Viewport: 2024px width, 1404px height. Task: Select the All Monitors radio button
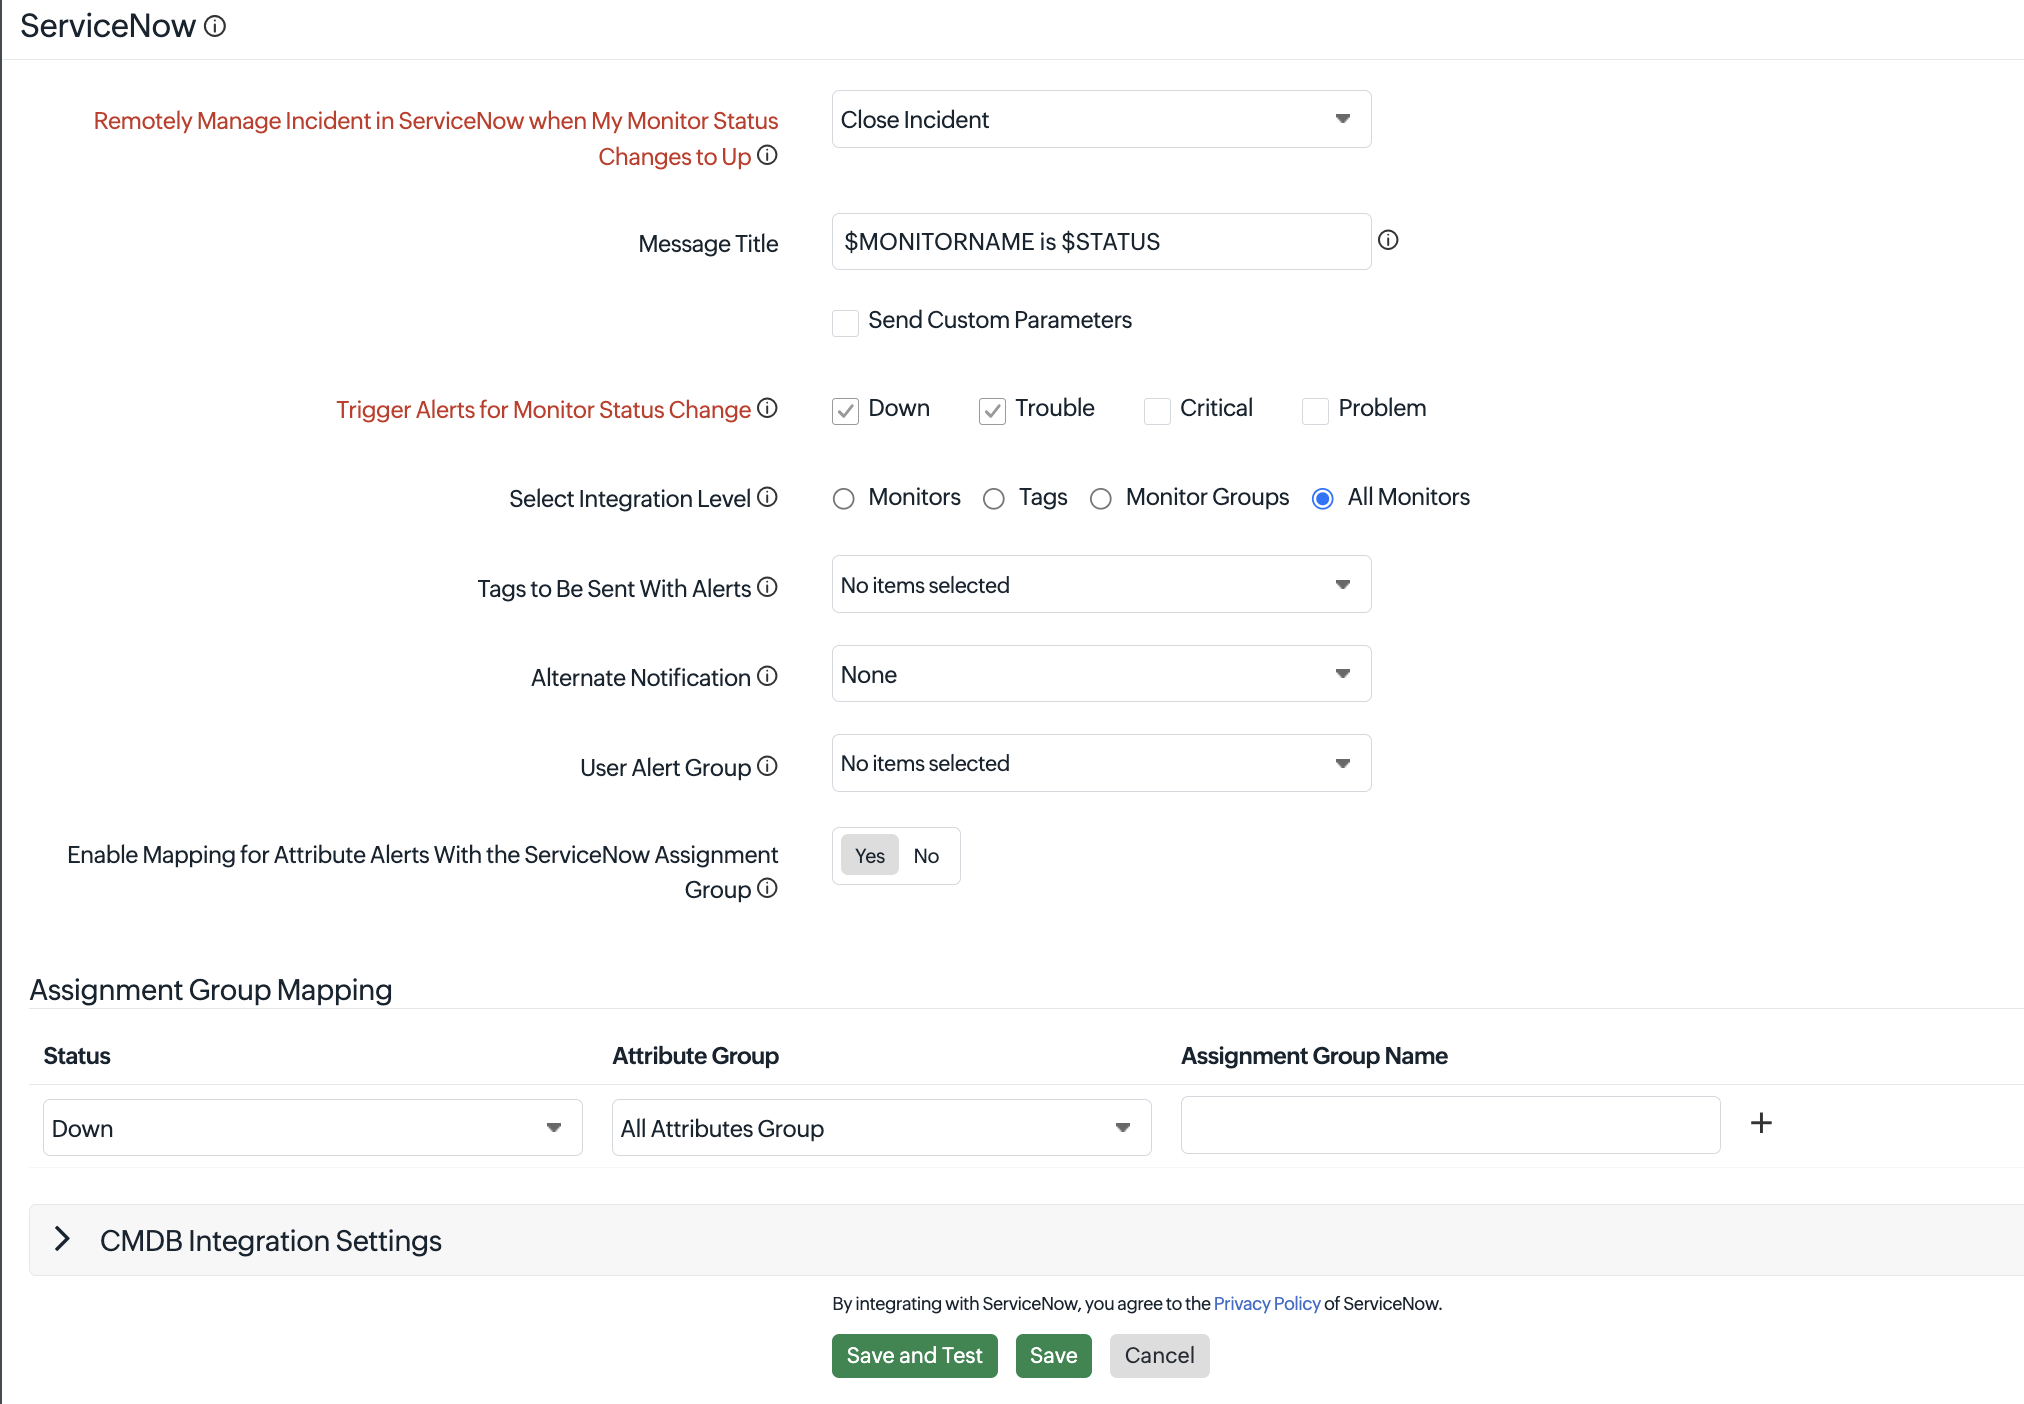click(1323, 499)
